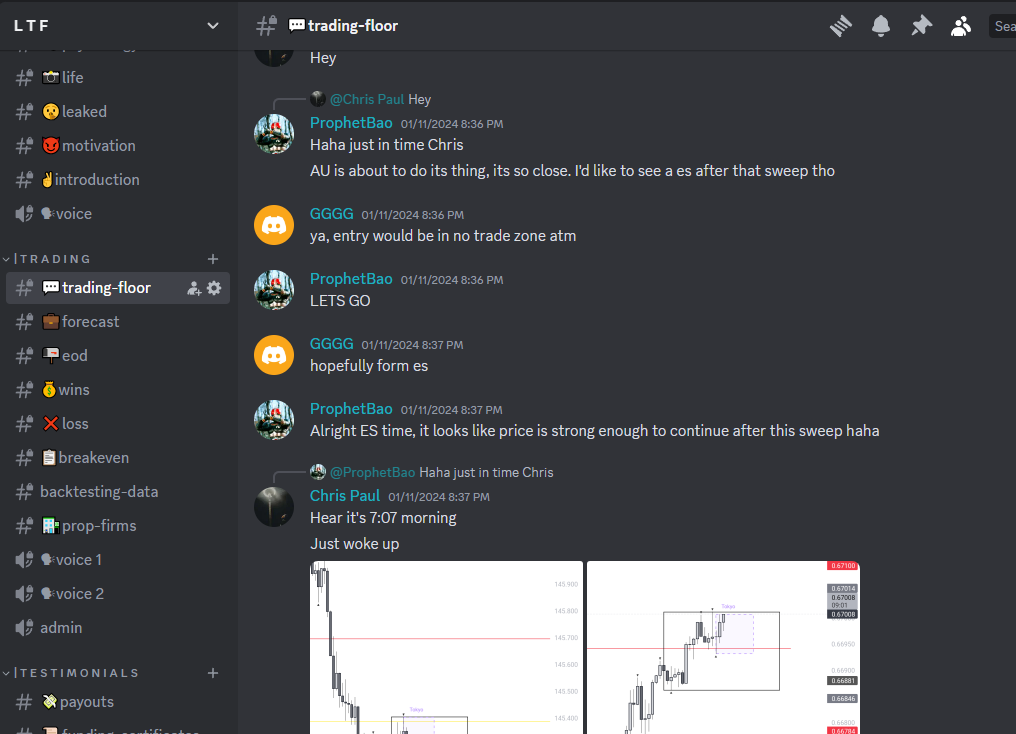Click the @Chris Paul reply mention
This screenshot has height=734, width=1016.
(x=367, y=99)
